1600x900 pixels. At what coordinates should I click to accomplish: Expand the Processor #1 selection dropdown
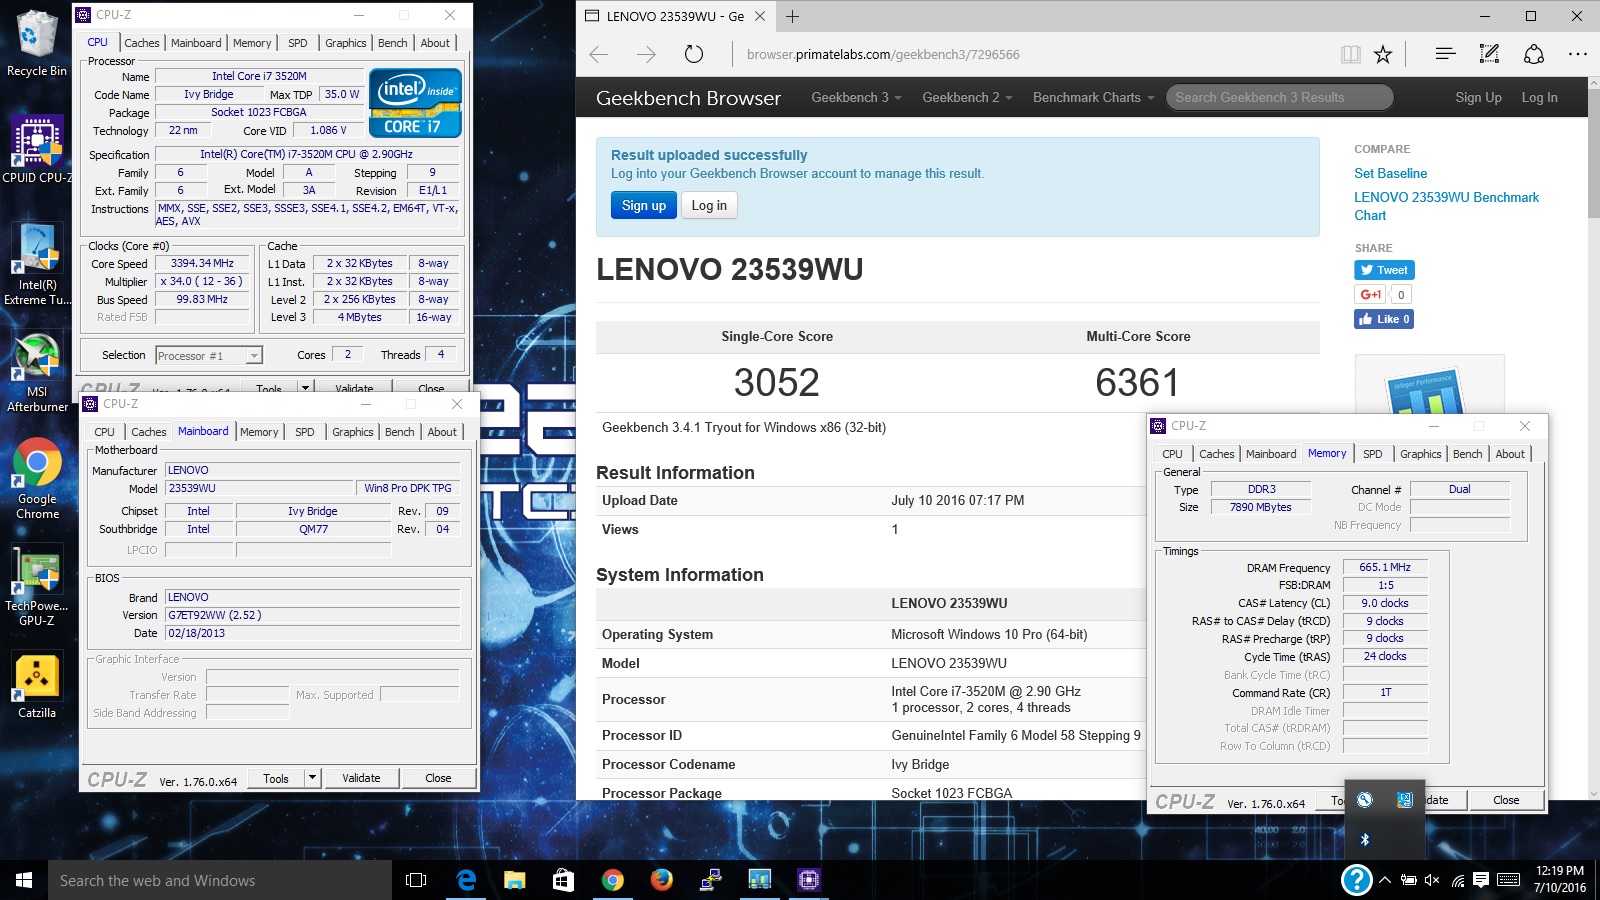(254, 356)
